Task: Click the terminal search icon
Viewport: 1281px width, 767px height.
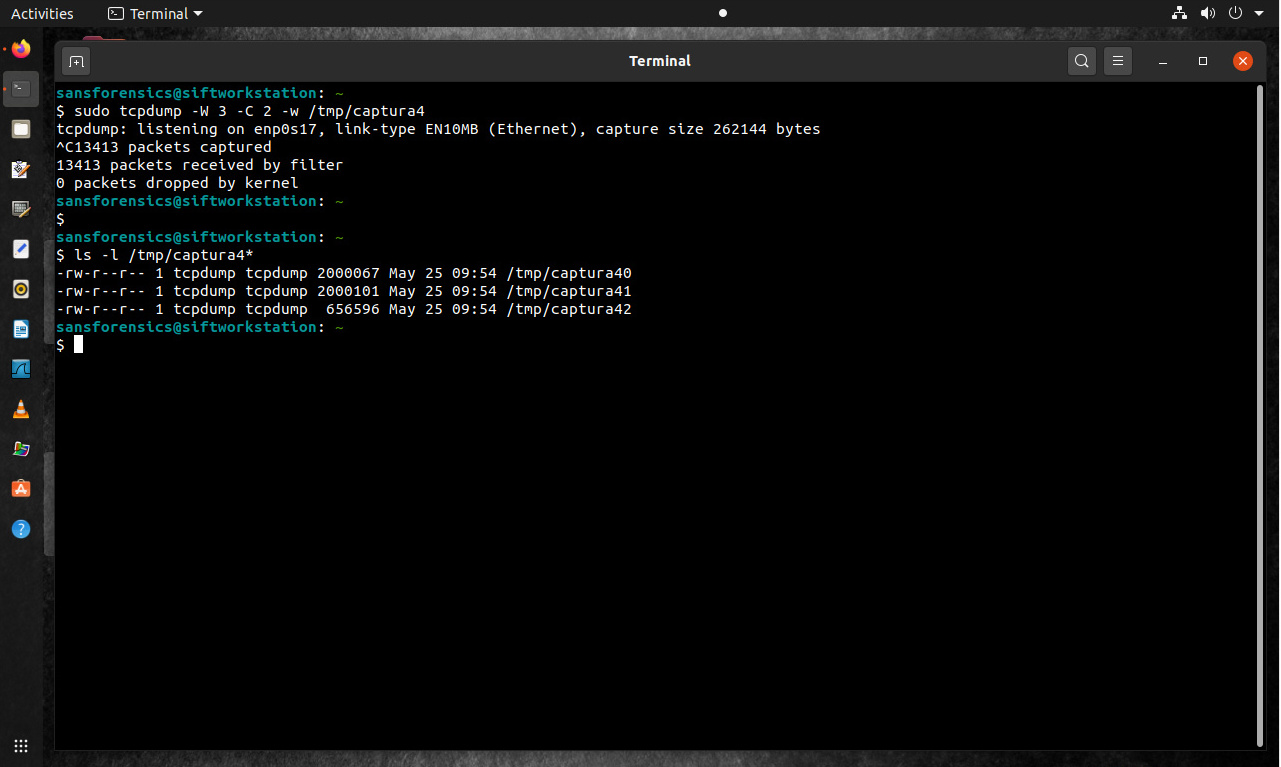Action: [1082, 61]
